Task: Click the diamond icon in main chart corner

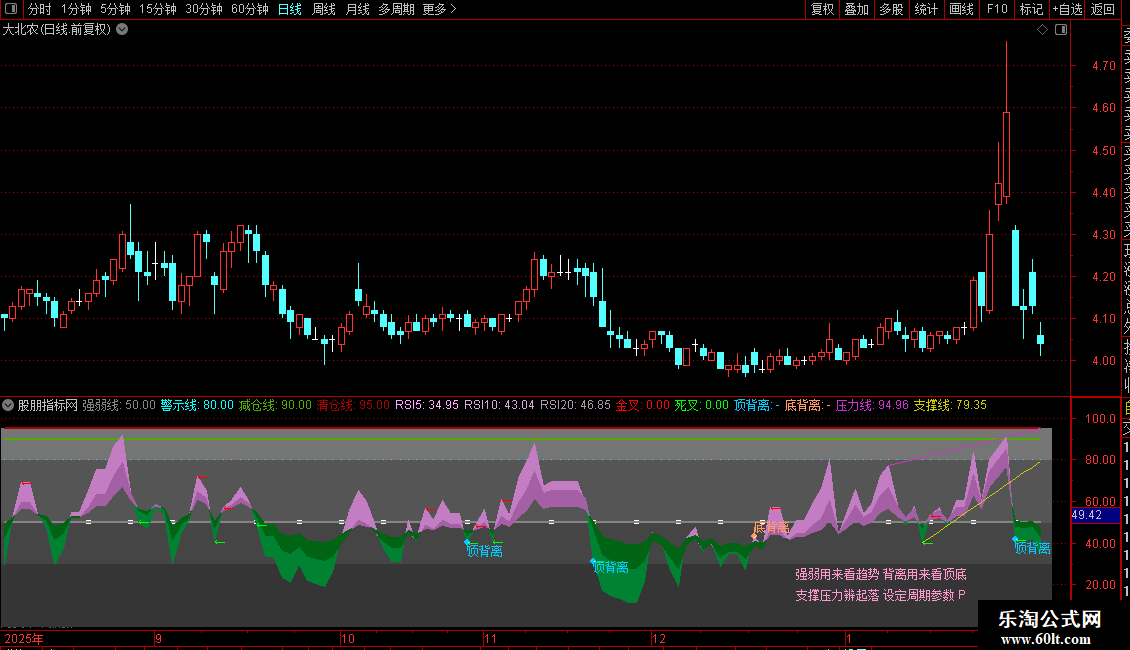Action: [x=1042, y=30]
